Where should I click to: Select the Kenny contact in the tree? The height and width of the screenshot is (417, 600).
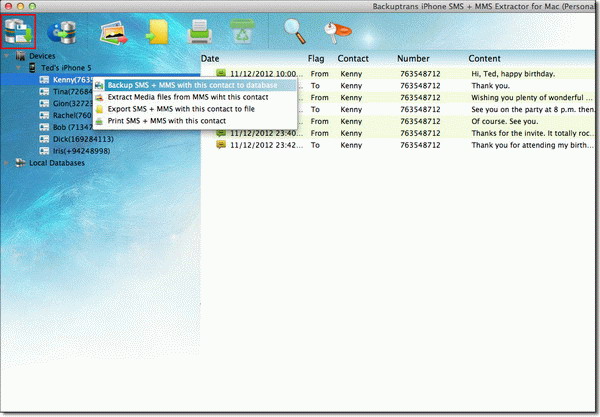coord(73,80)
